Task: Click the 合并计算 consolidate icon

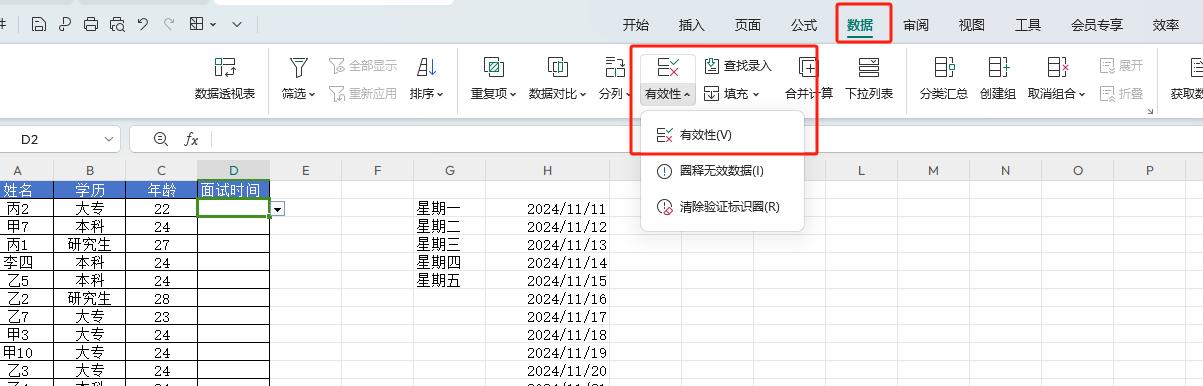Action: pos(808,68)
